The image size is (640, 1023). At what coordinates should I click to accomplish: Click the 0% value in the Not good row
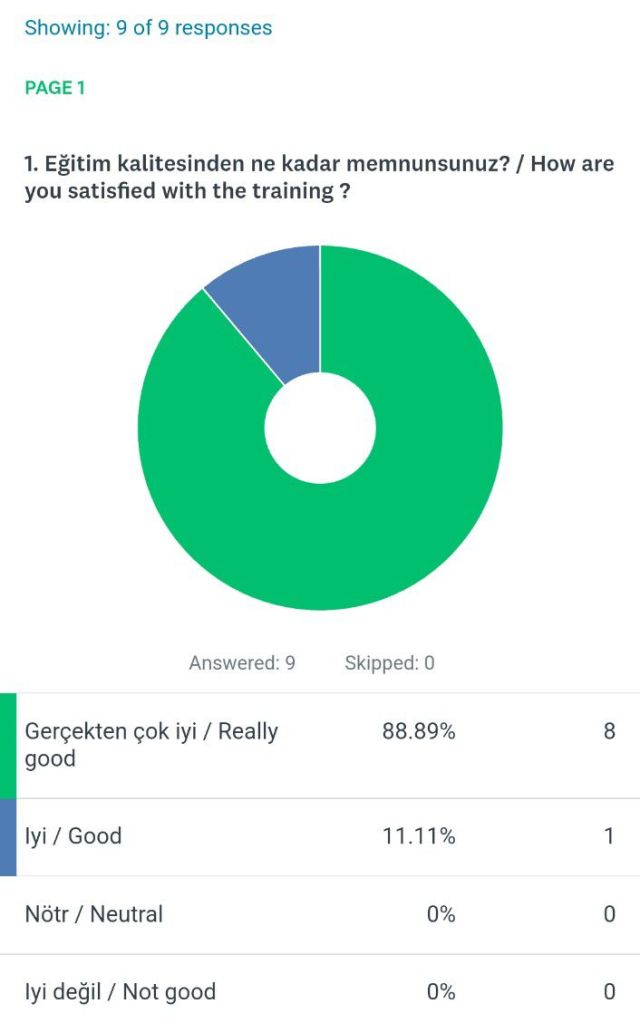tap(440, 992)
